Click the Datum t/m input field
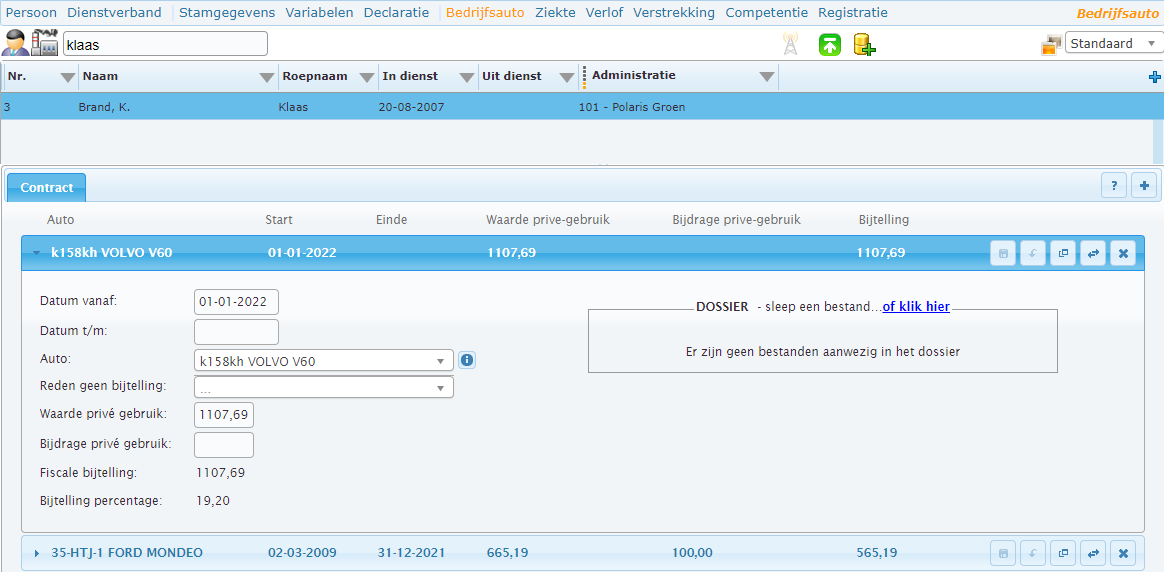Screen dimensions: 1164x572 (236, 332)
